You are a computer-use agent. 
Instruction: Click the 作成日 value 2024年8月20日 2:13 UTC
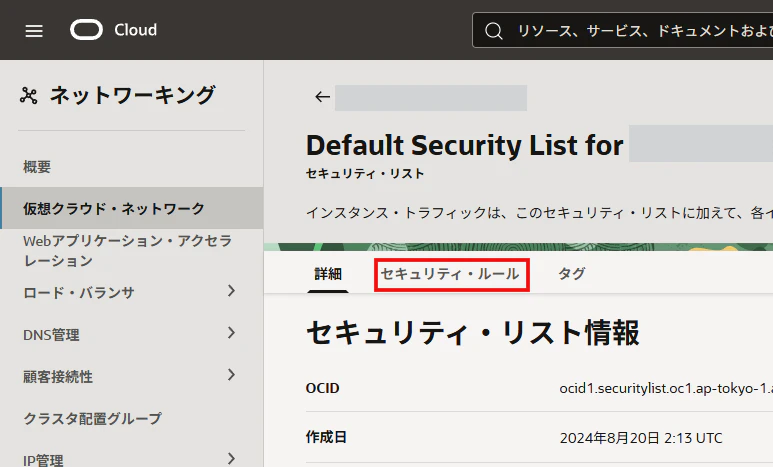[x=641, y=438]
